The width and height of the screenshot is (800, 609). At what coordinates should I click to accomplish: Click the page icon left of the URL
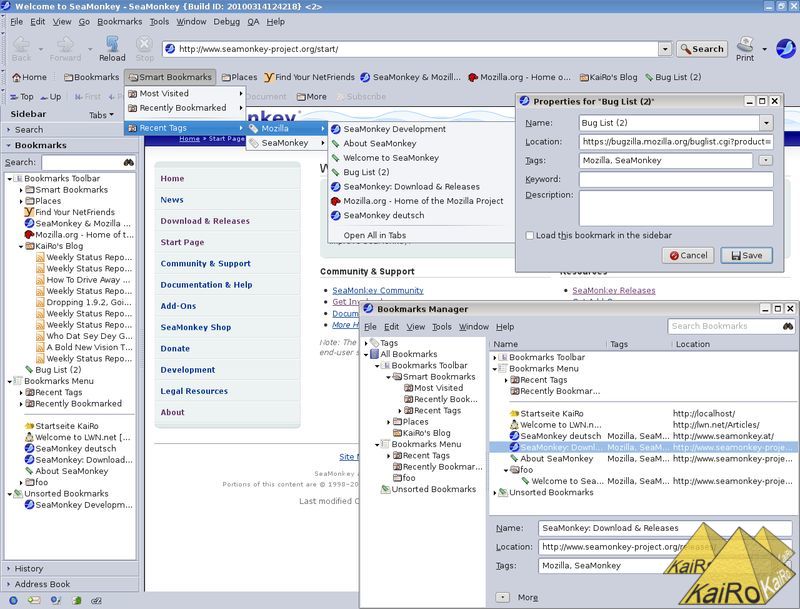pyautogui.click(x=170, y=49)
